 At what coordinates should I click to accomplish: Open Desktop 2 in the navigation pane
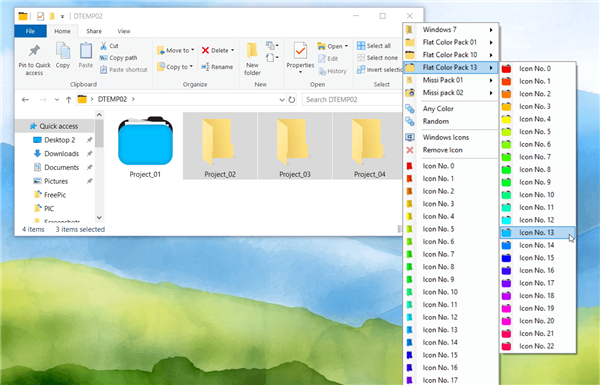(x=59, y=140)
